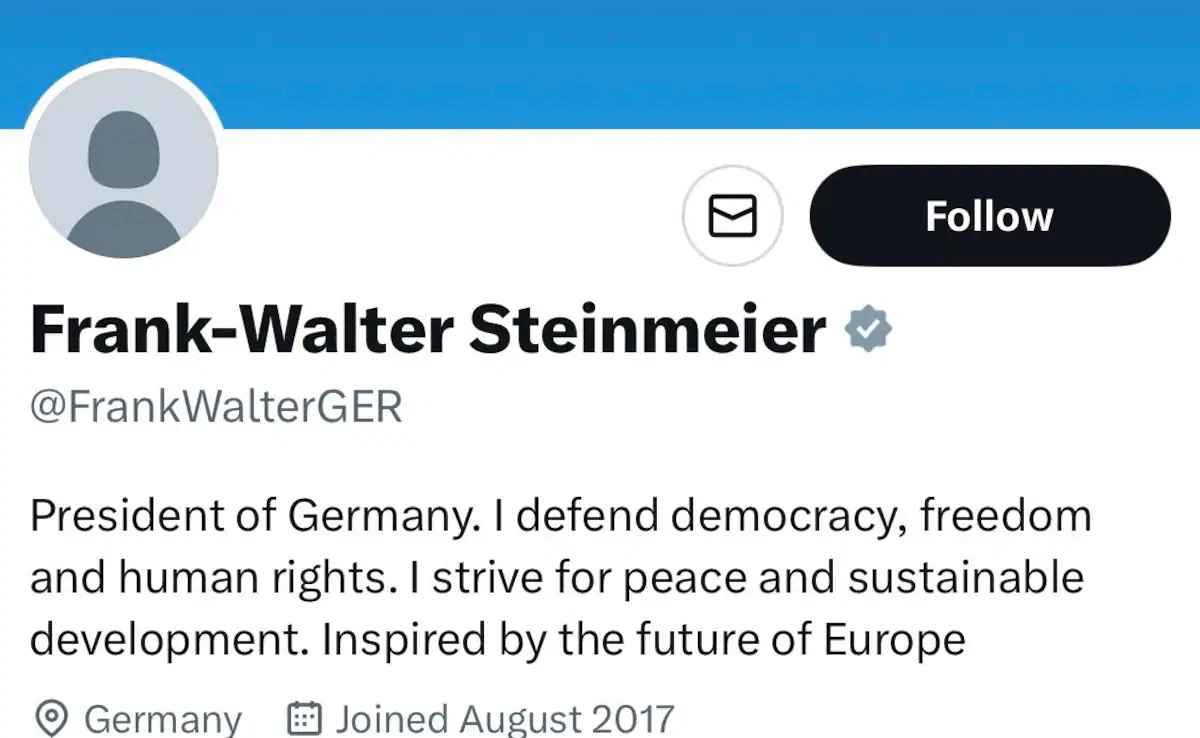This screenshot has width=1200, height=738.
Task: Open the default avatar profile picture
Action: pyautogui.click(x=124, y=164)
